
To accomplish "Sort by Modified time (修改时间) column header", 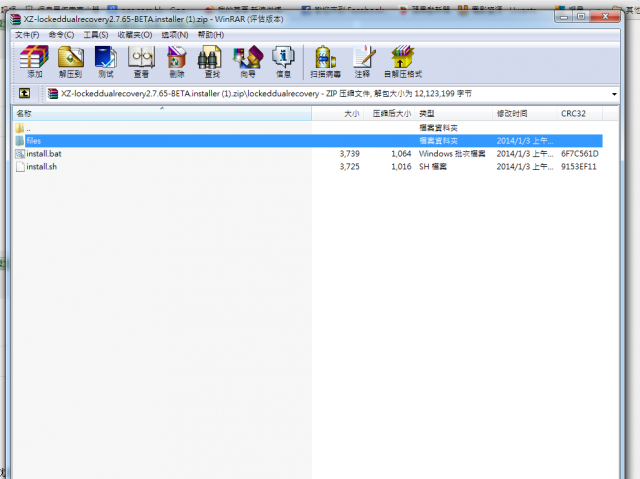I will tap(524, 113).
